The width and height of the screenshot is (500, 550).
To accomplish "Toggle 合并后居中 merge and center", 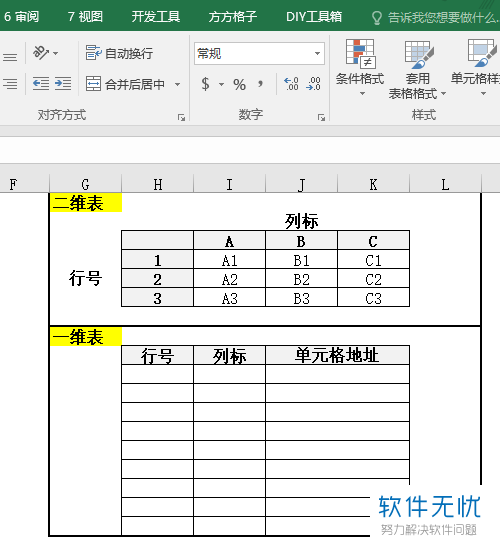I will [125, 84].
